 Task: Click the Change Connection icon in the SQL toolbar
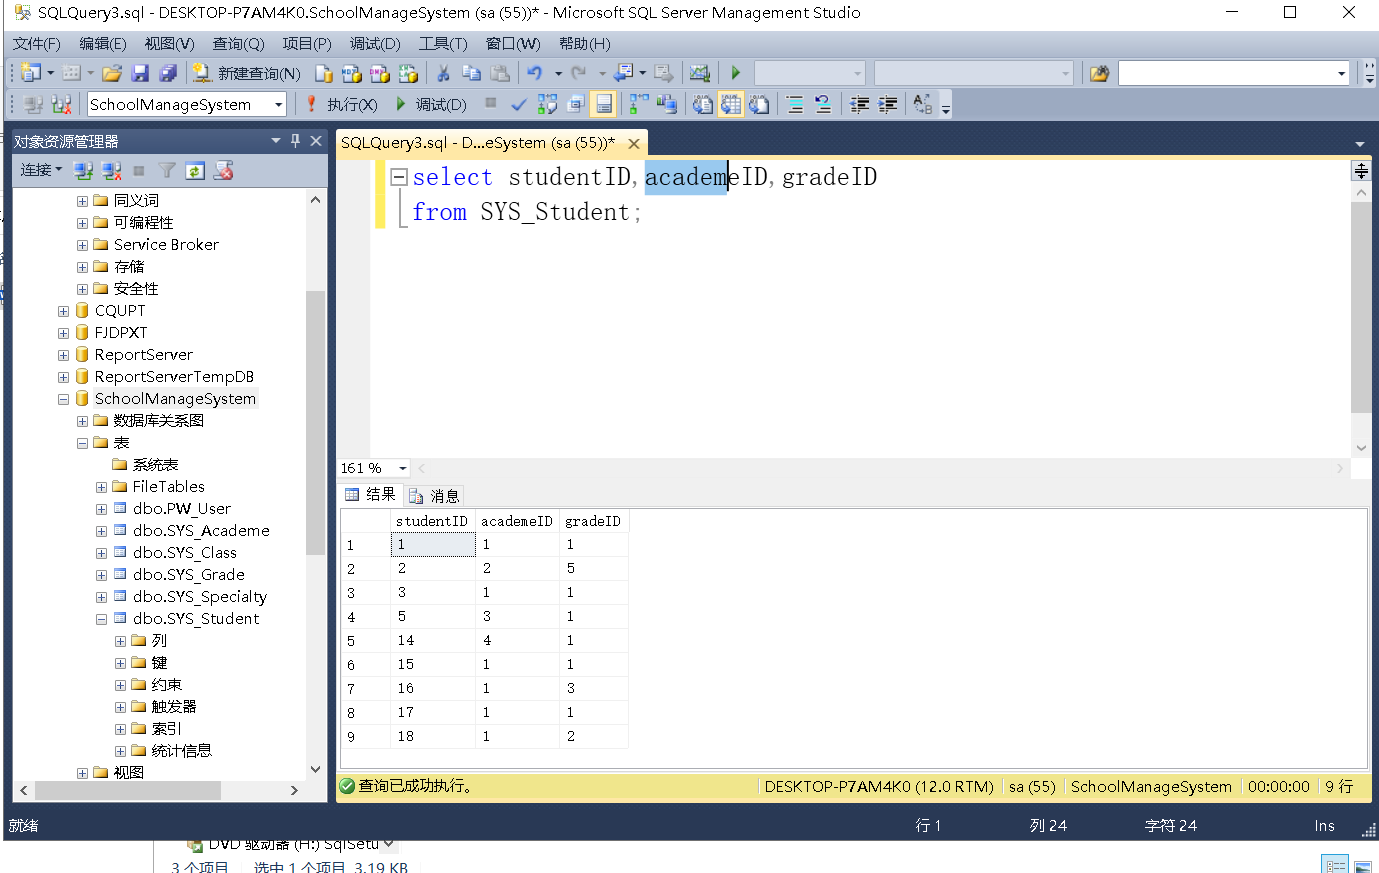[x=61, y=104]
